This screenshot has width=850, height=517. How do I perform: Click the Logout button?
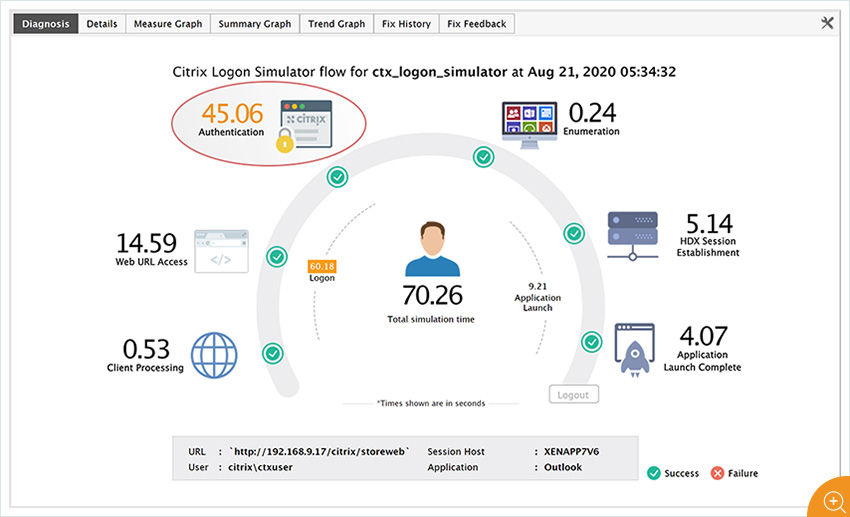574,395
